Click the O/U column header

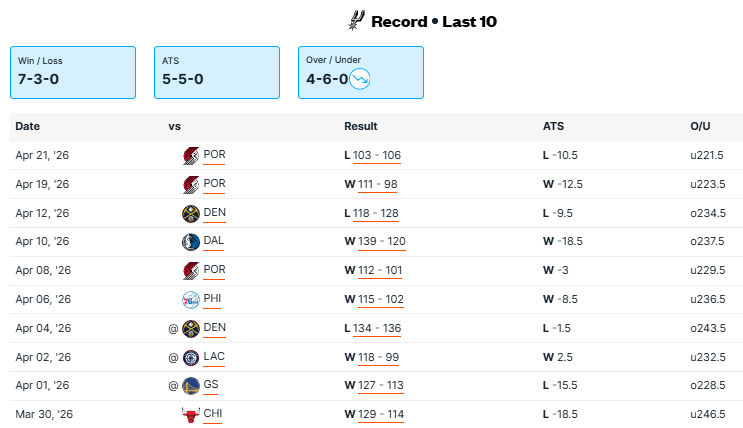[x=700, y=127]
